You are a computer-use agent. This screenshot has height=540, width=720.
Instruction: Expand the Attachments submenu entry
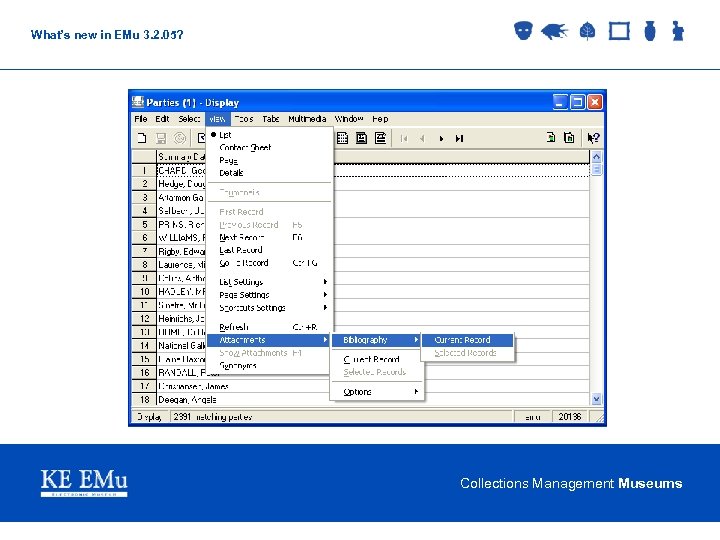[270, 340]
